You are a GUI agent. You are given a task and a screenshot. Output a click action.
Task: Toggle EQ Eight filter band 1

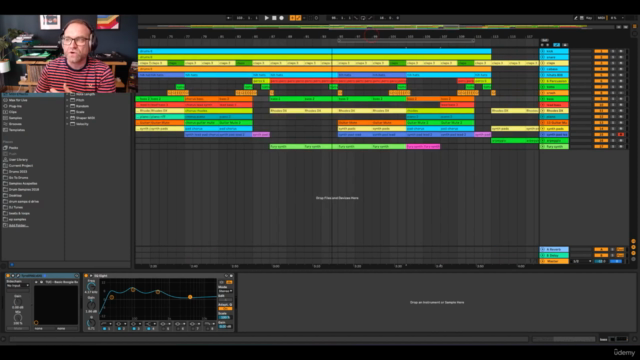click(x=104, y=329)
